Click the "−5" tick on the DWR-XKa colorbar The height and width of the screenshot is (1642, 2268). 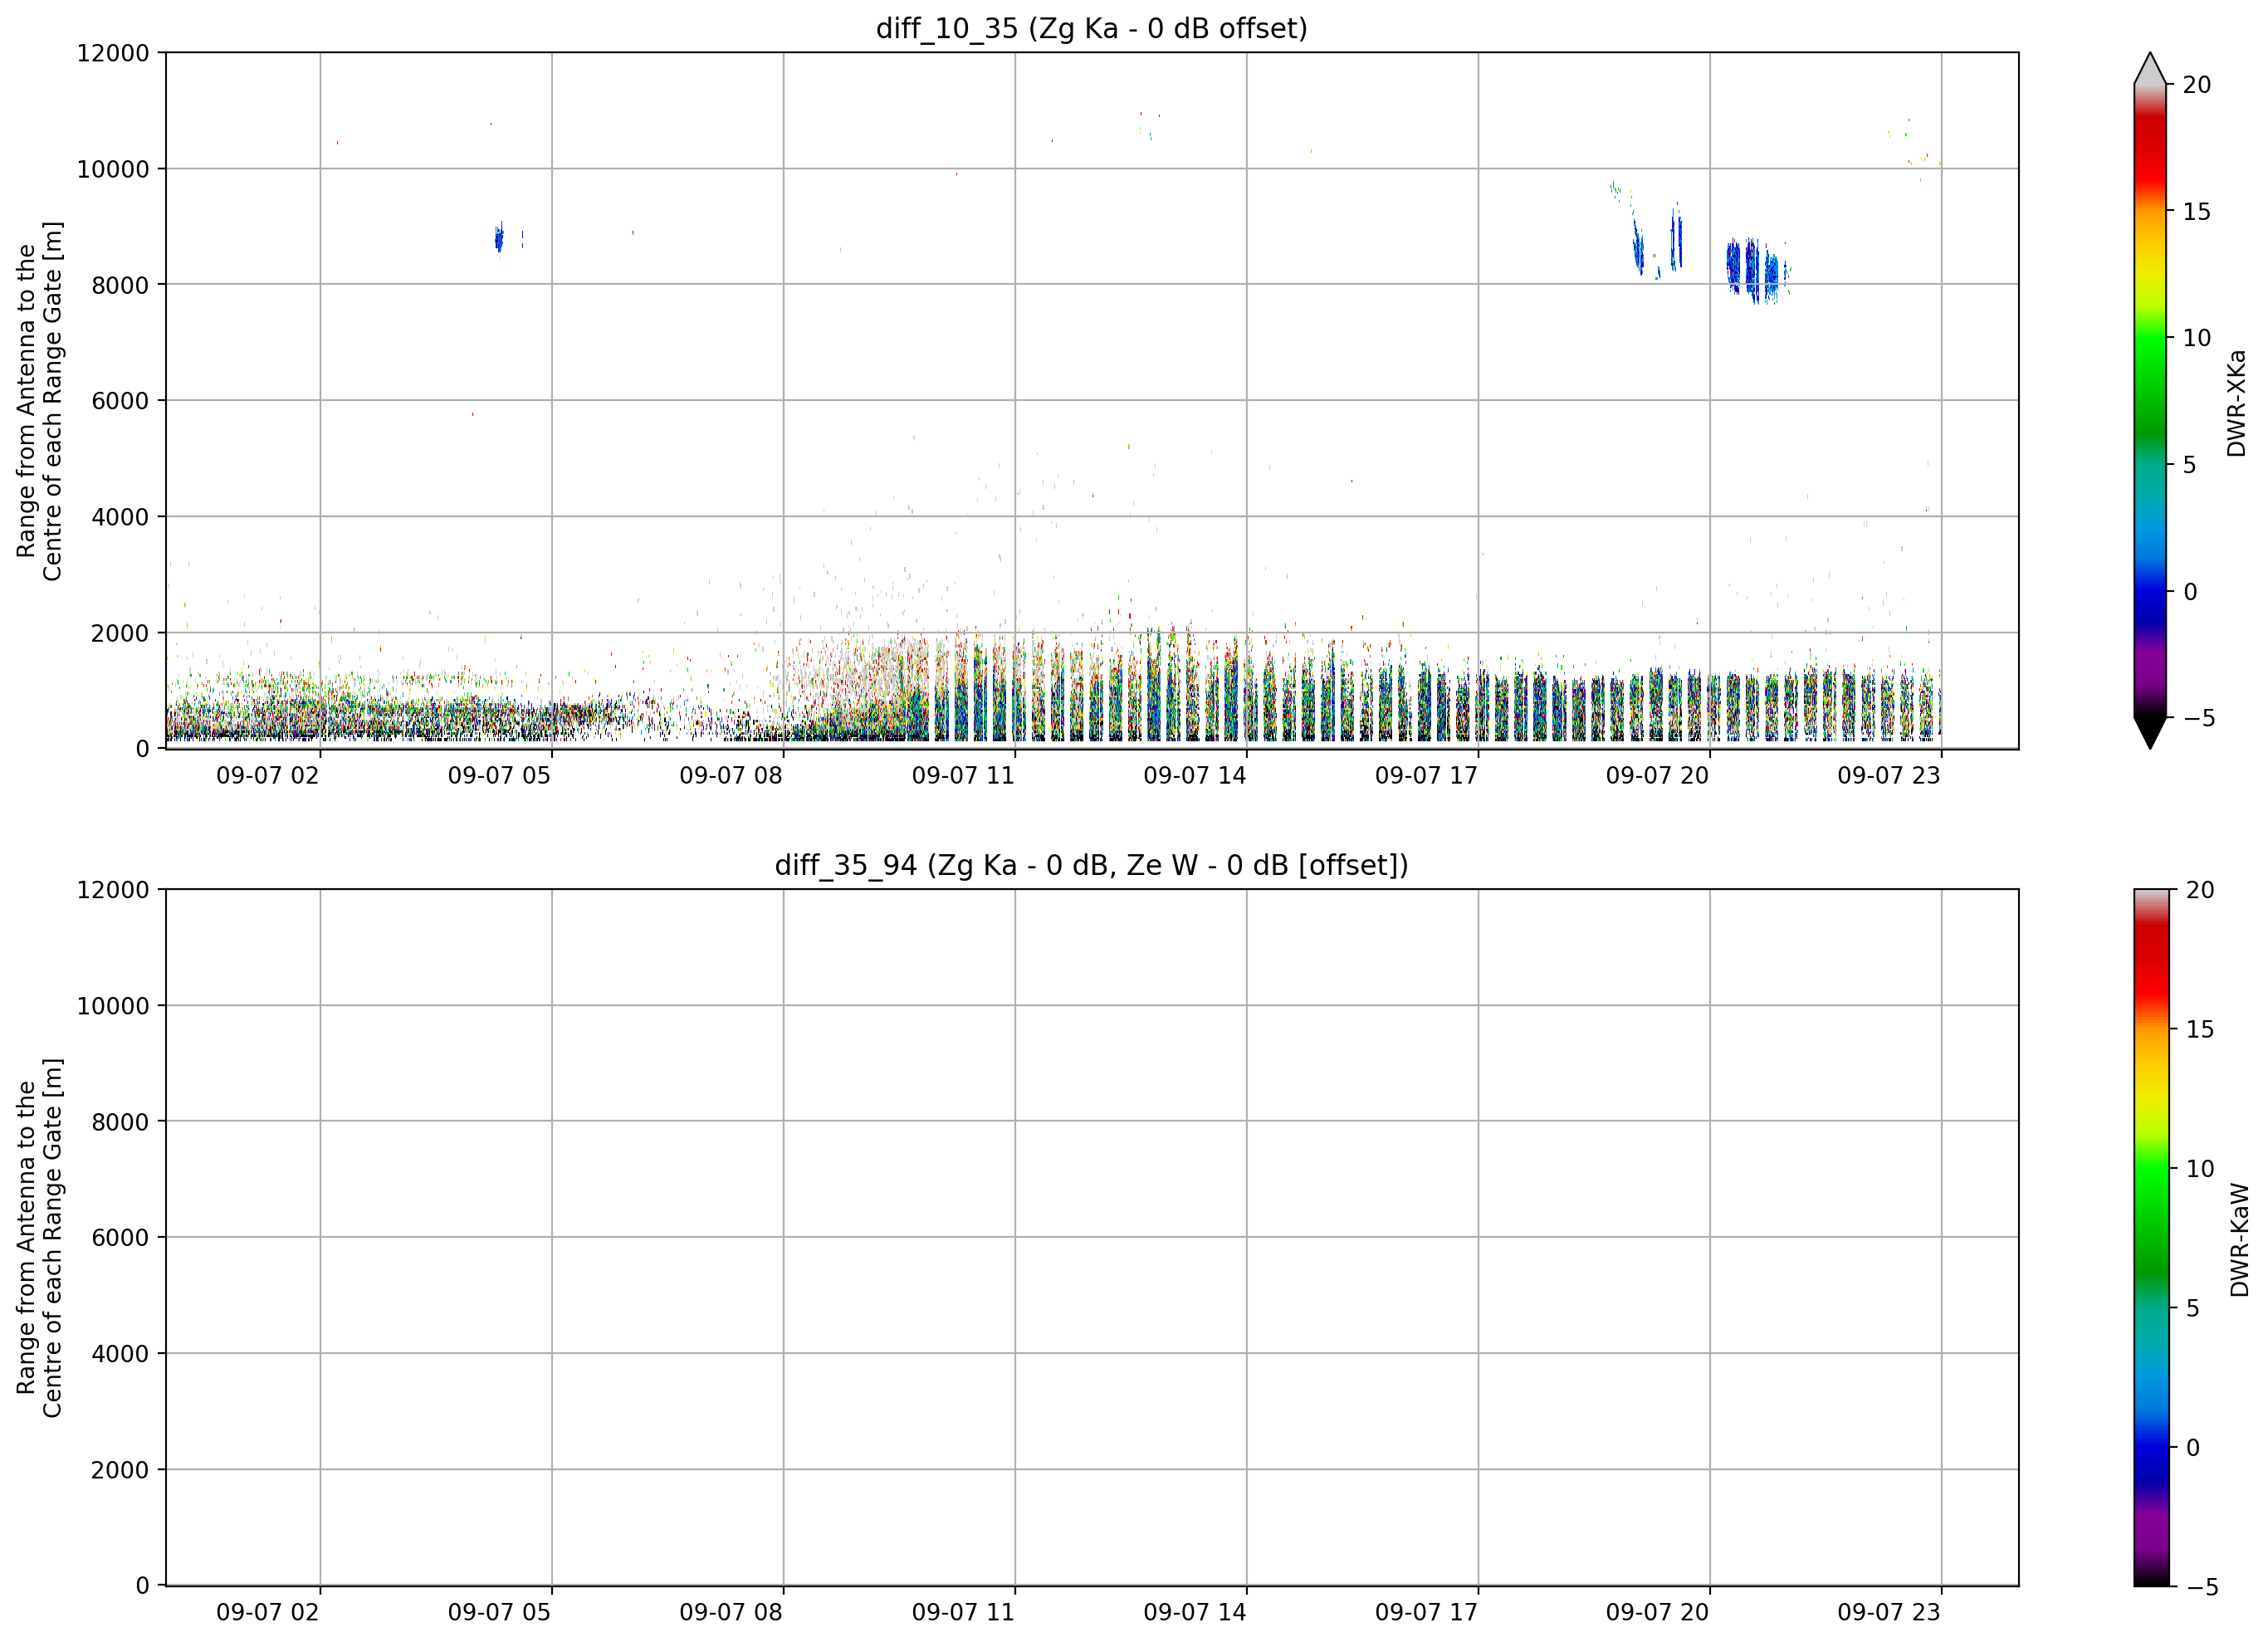click(2199, 719)
